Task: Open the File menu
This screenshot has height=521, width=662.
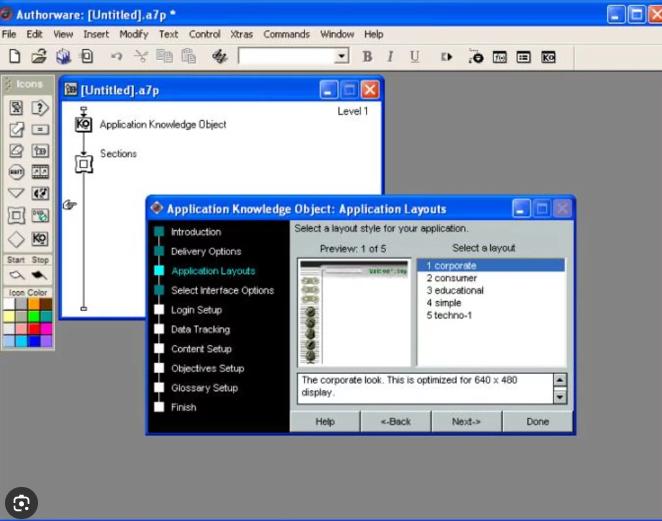Action: pyautogui.click(x=9, y=34)
